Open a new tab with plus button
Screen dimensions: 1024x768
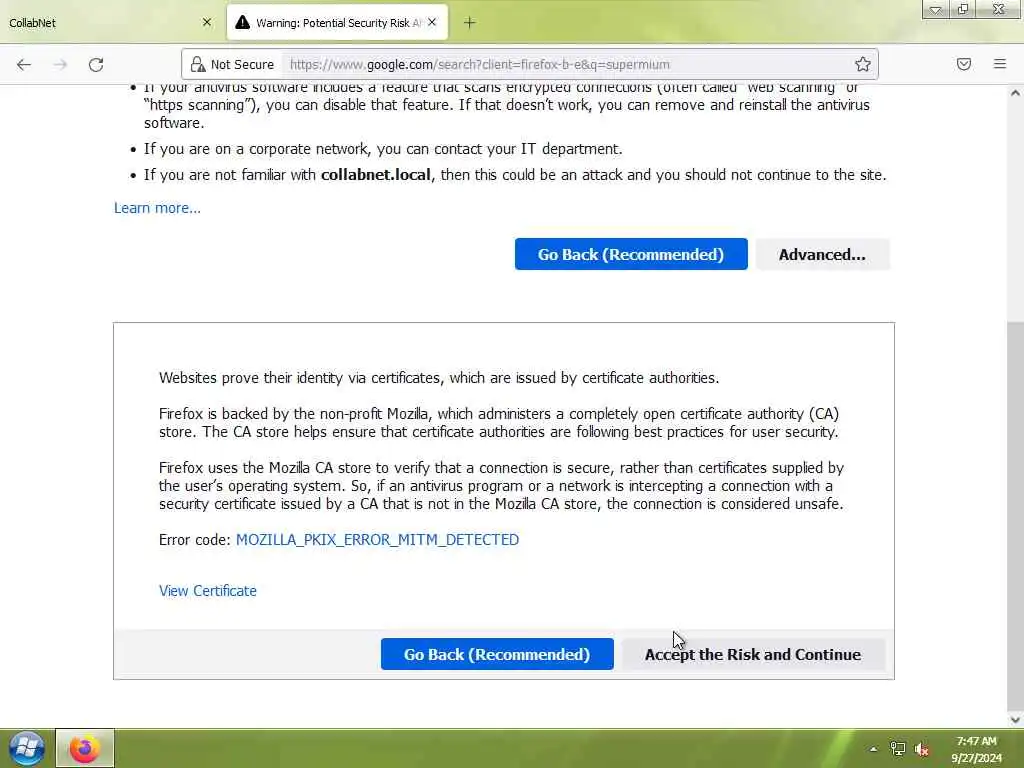point(469,23)
